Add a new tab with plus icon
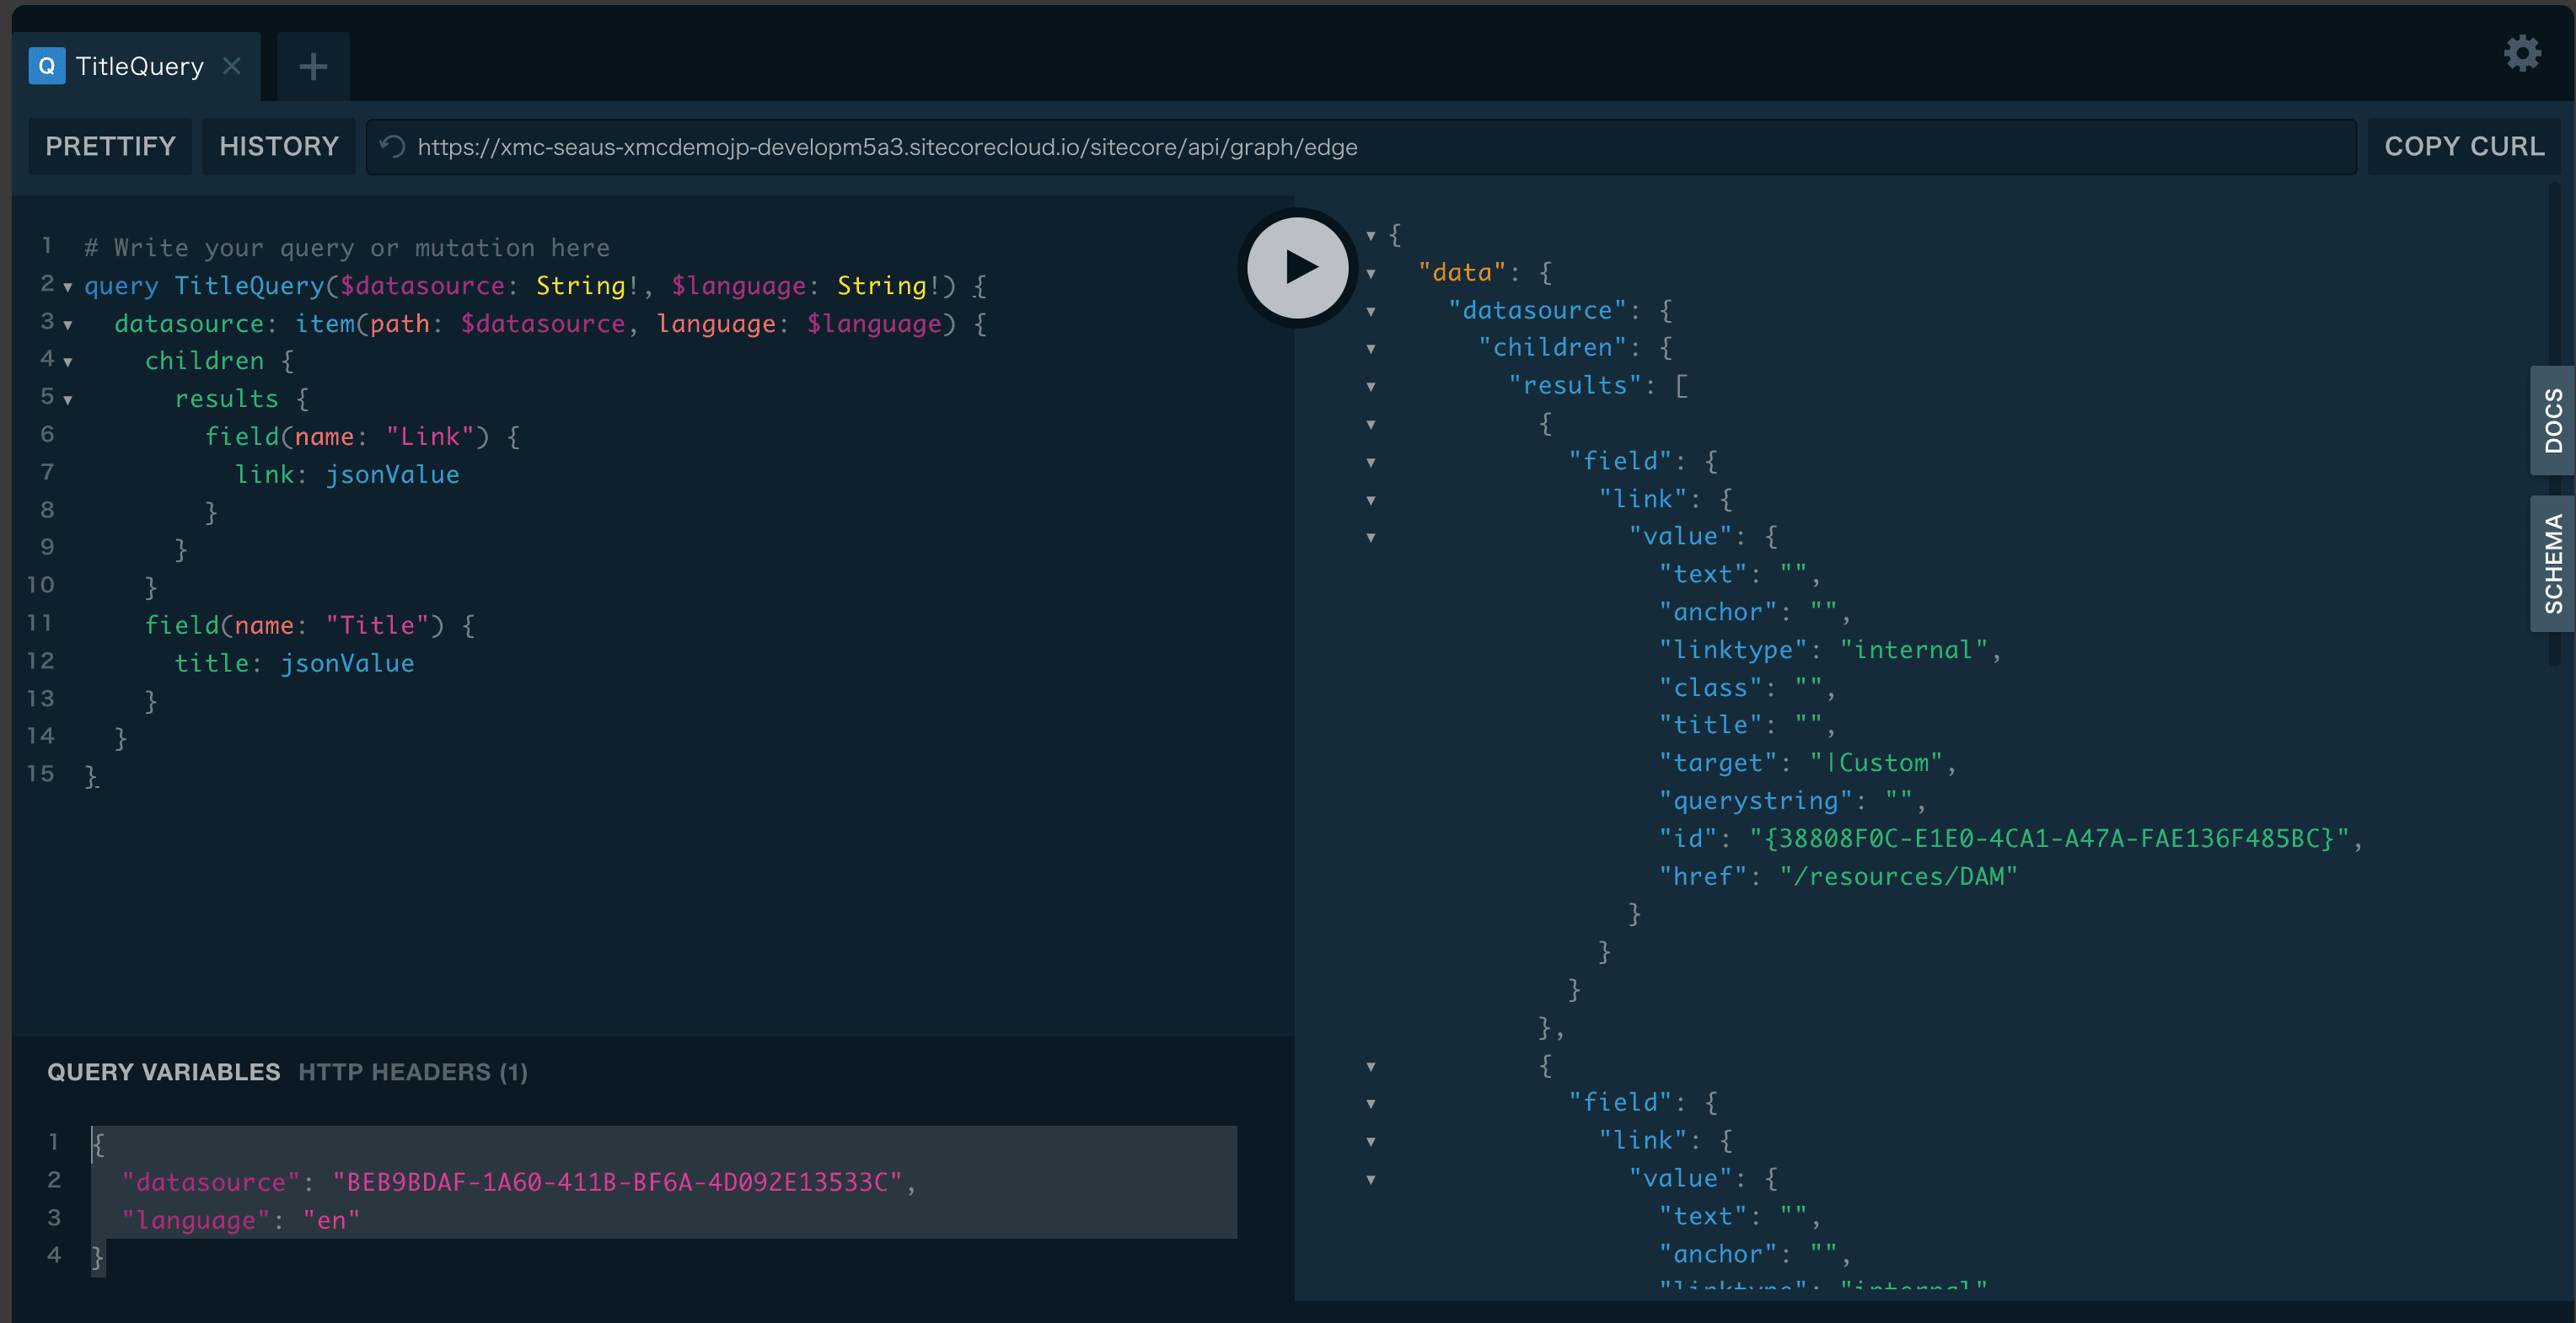 [313, 66]
